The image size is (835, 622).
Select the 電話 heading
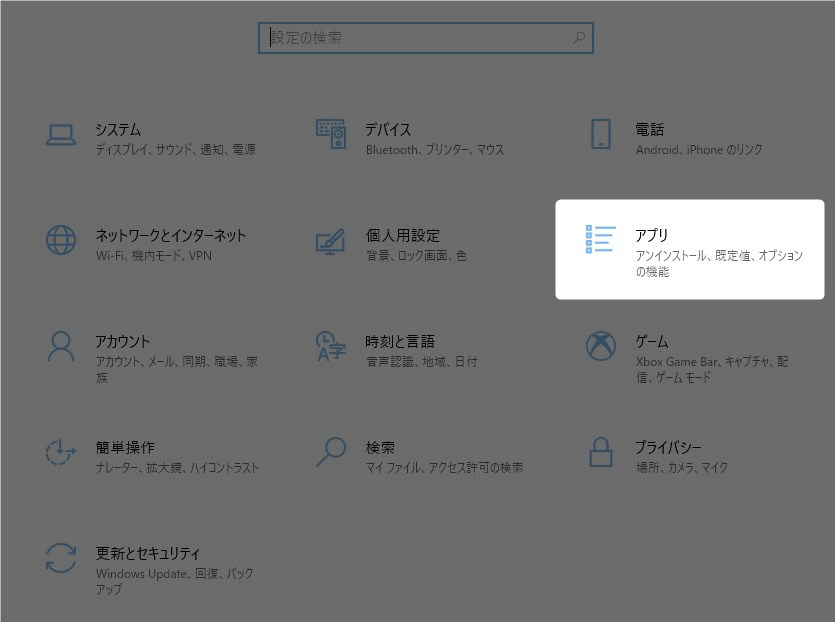[650, 129]
